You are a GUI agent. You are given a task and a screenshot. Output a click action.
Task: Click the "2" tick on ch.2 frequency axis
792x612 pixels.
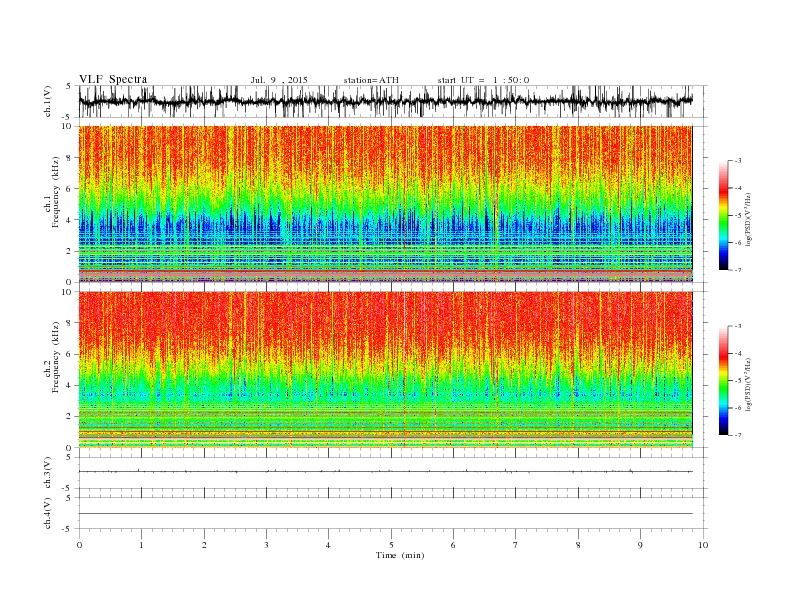(70, 417)
